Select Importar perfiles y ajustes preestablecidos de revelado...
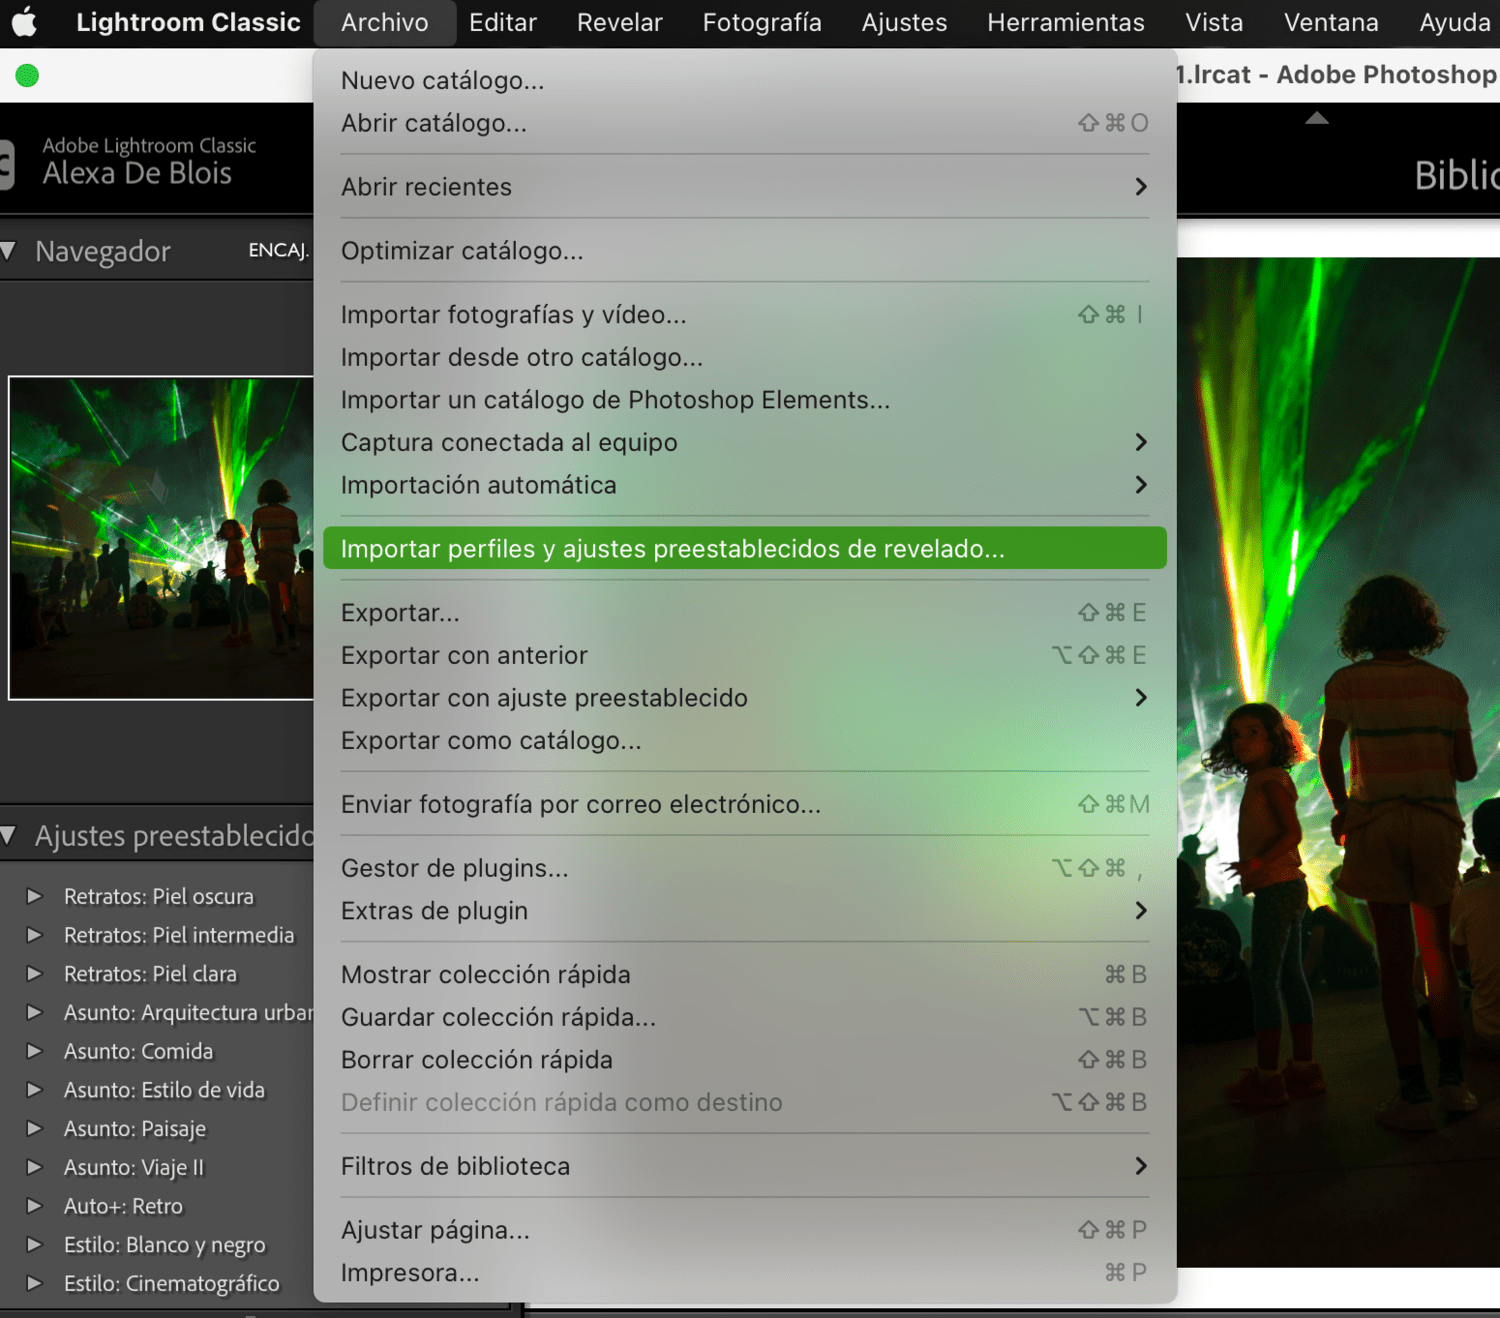The width and height of the screenshot is (1500, 1318). (x=745, y=549)
